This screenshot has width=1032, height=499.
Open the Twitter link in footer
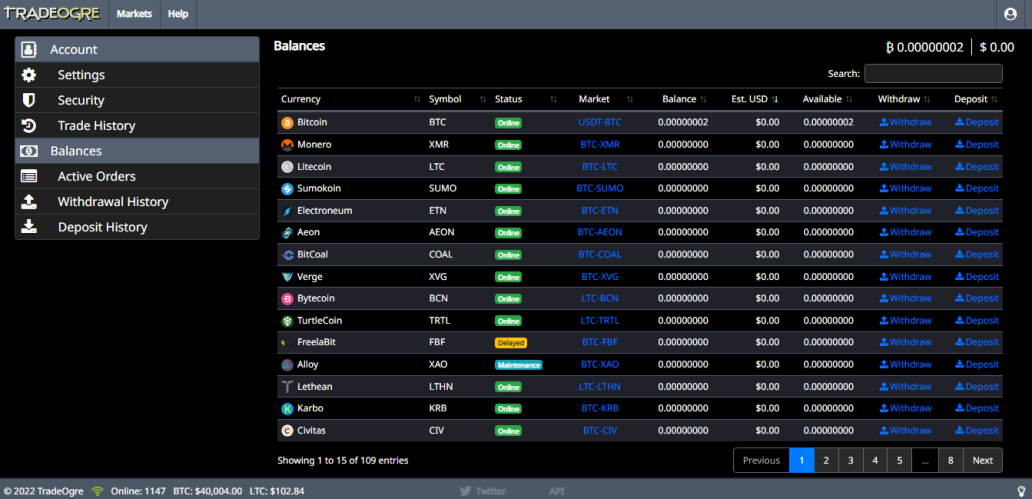click(482, 491)
